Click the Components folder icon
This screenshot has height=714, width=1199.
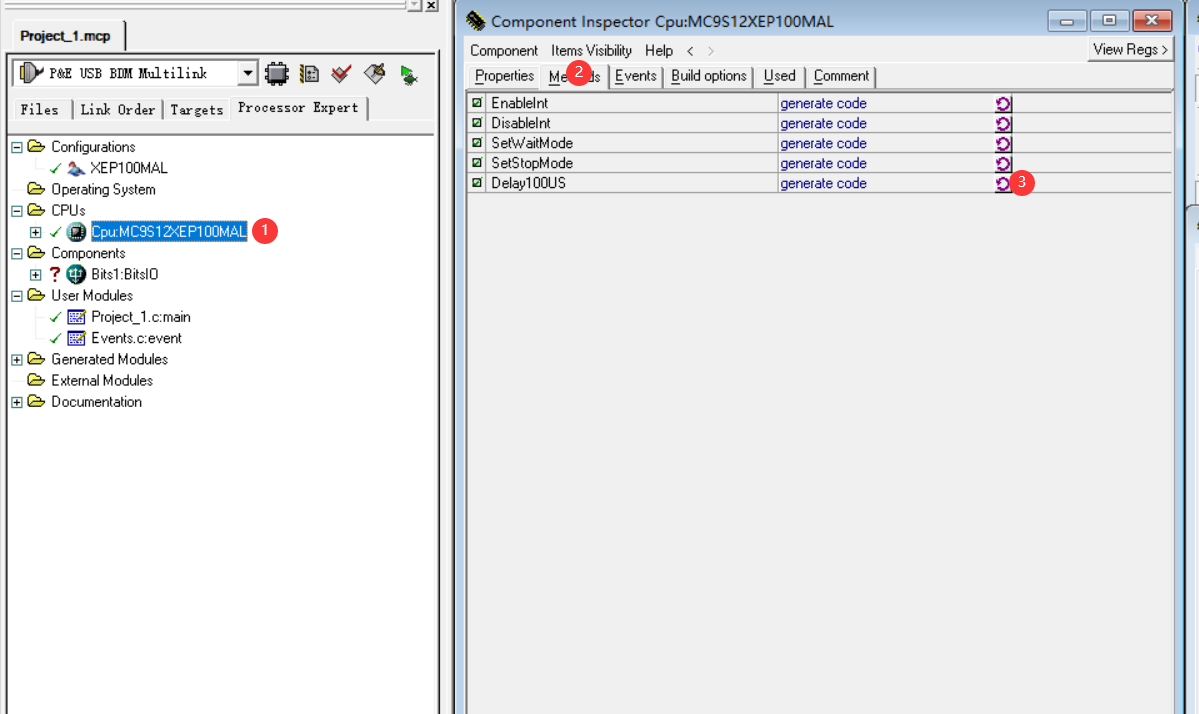pos(36,252)
